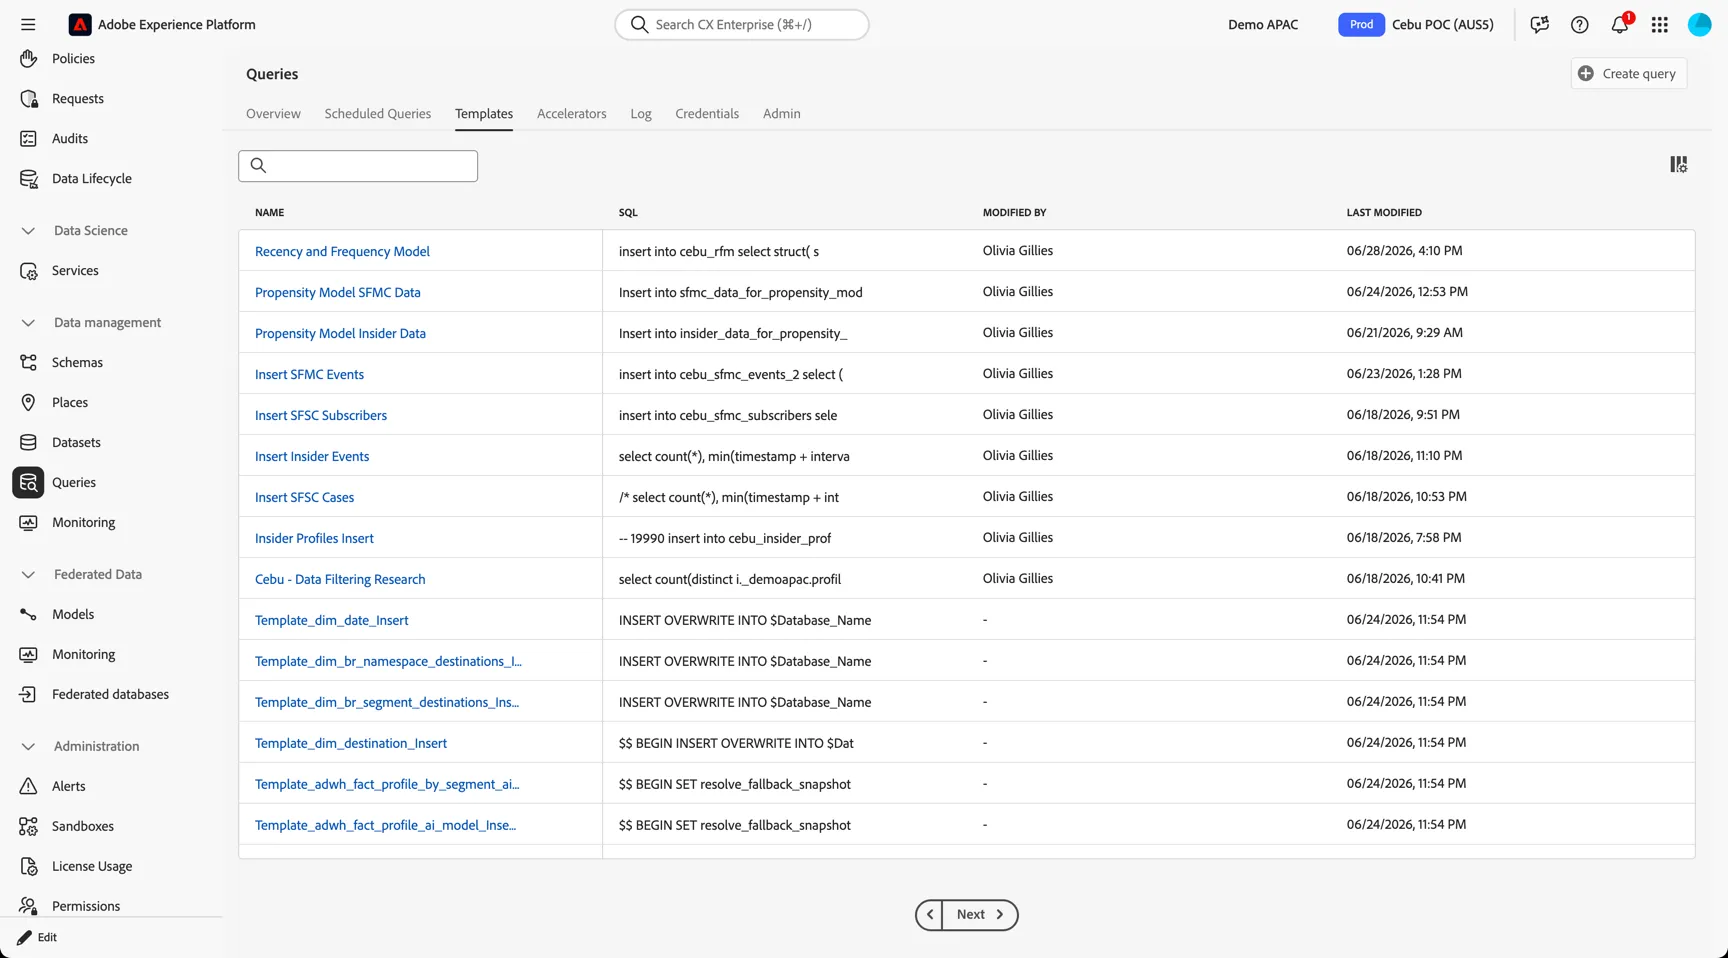
Task: Collapse the Data Science section
Action: point(28,231)
